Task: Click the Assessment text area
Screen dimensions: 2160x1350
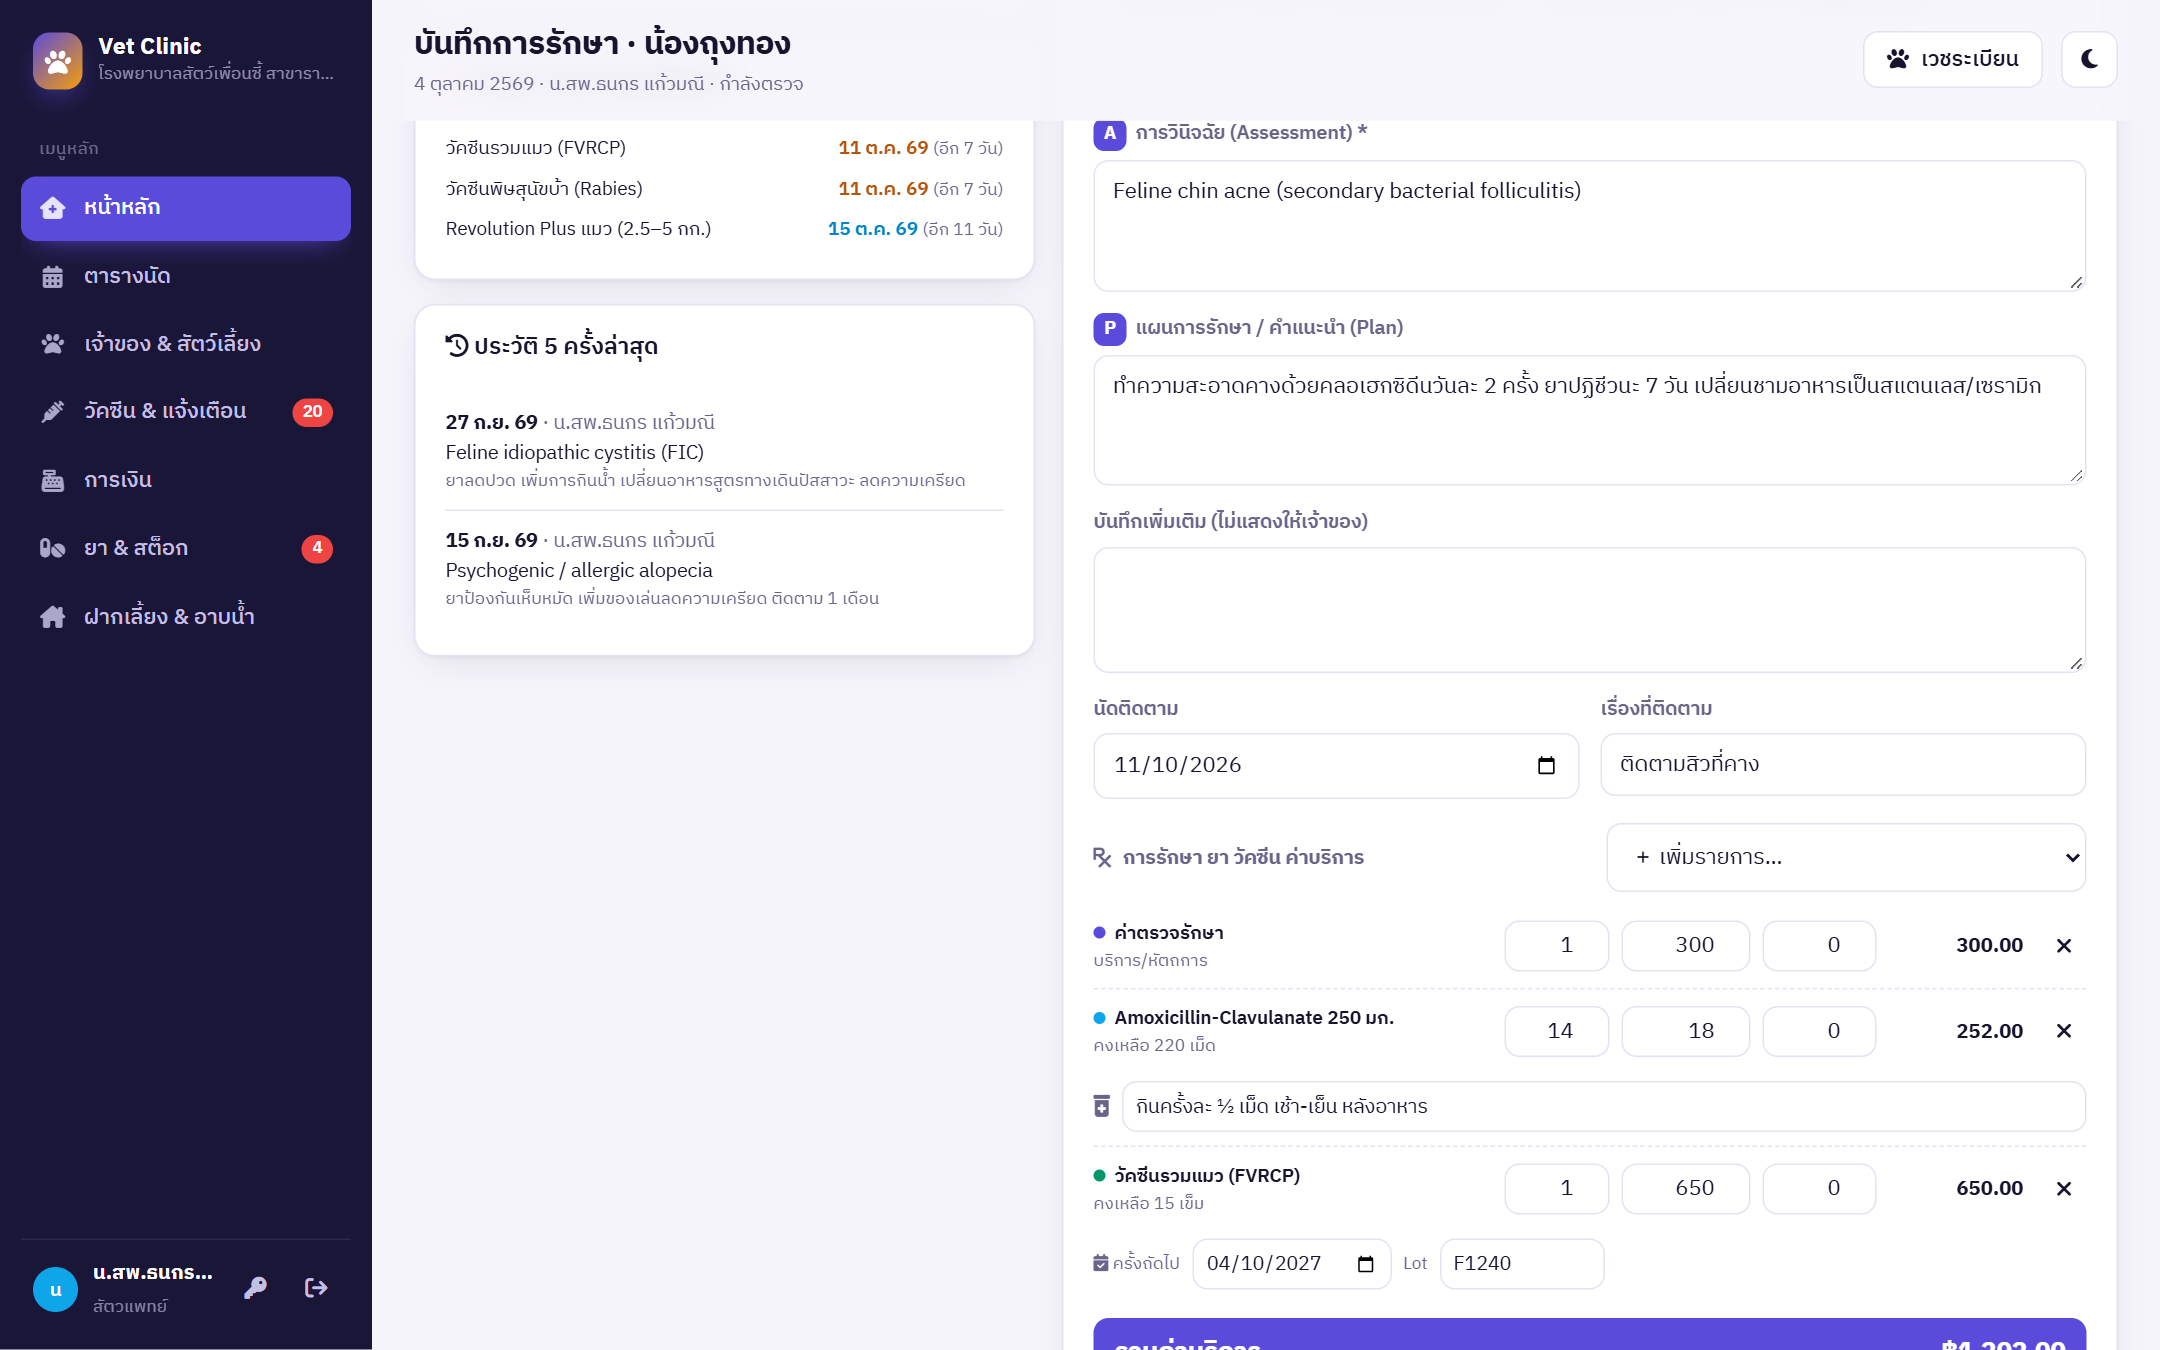Action: (1589, 226)
